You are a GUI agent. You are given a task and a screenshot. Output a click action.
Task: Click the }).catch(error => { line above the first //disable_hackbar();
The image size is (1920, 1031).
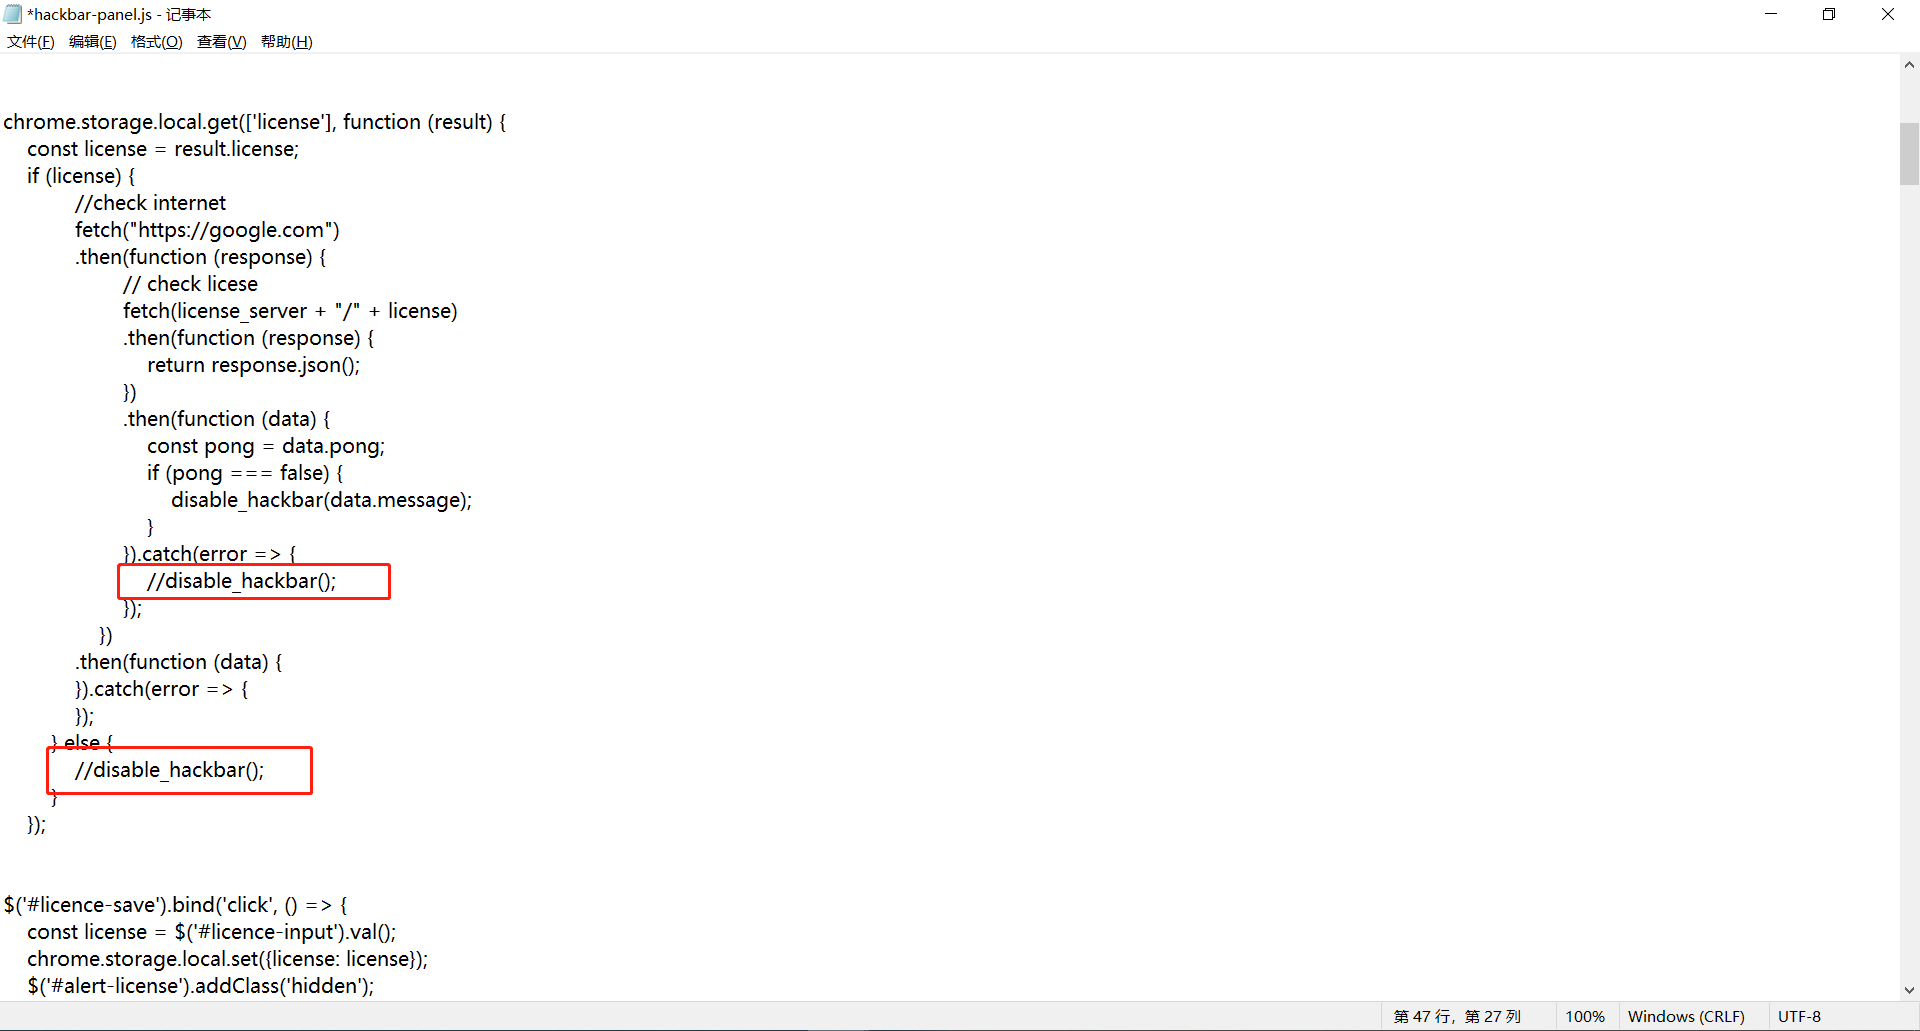pos(210,554)
